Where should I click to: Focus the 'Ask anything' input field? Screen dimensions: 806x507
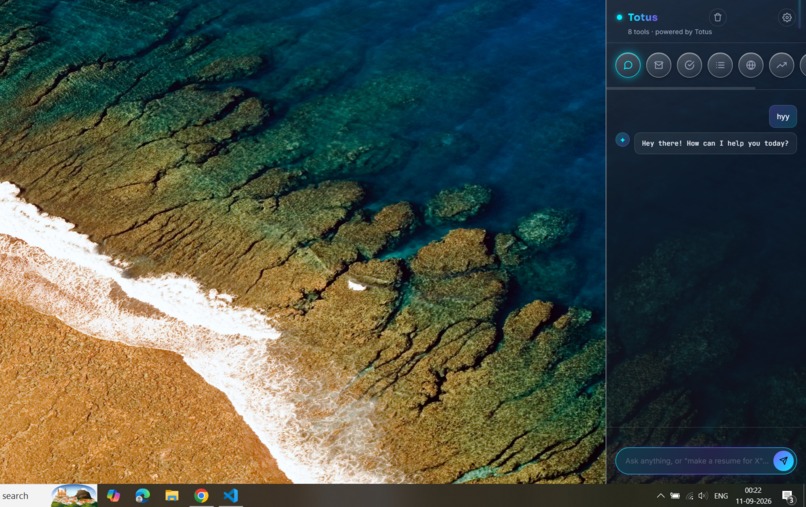[696, 461]
